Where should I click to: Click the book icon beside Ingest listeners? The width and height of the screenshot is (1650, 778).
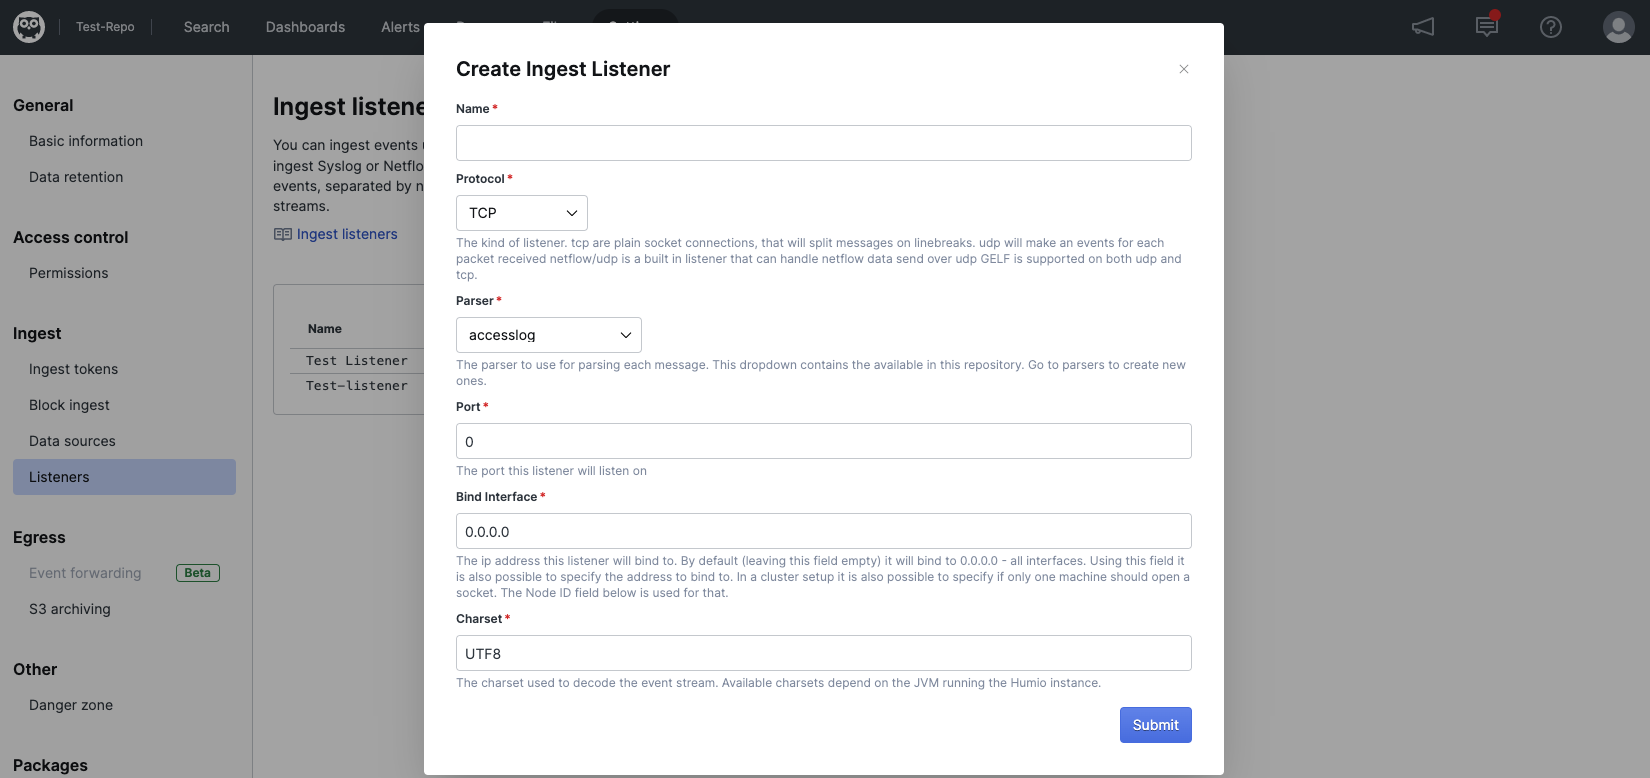pyautogui.click(x=283, y=234)
